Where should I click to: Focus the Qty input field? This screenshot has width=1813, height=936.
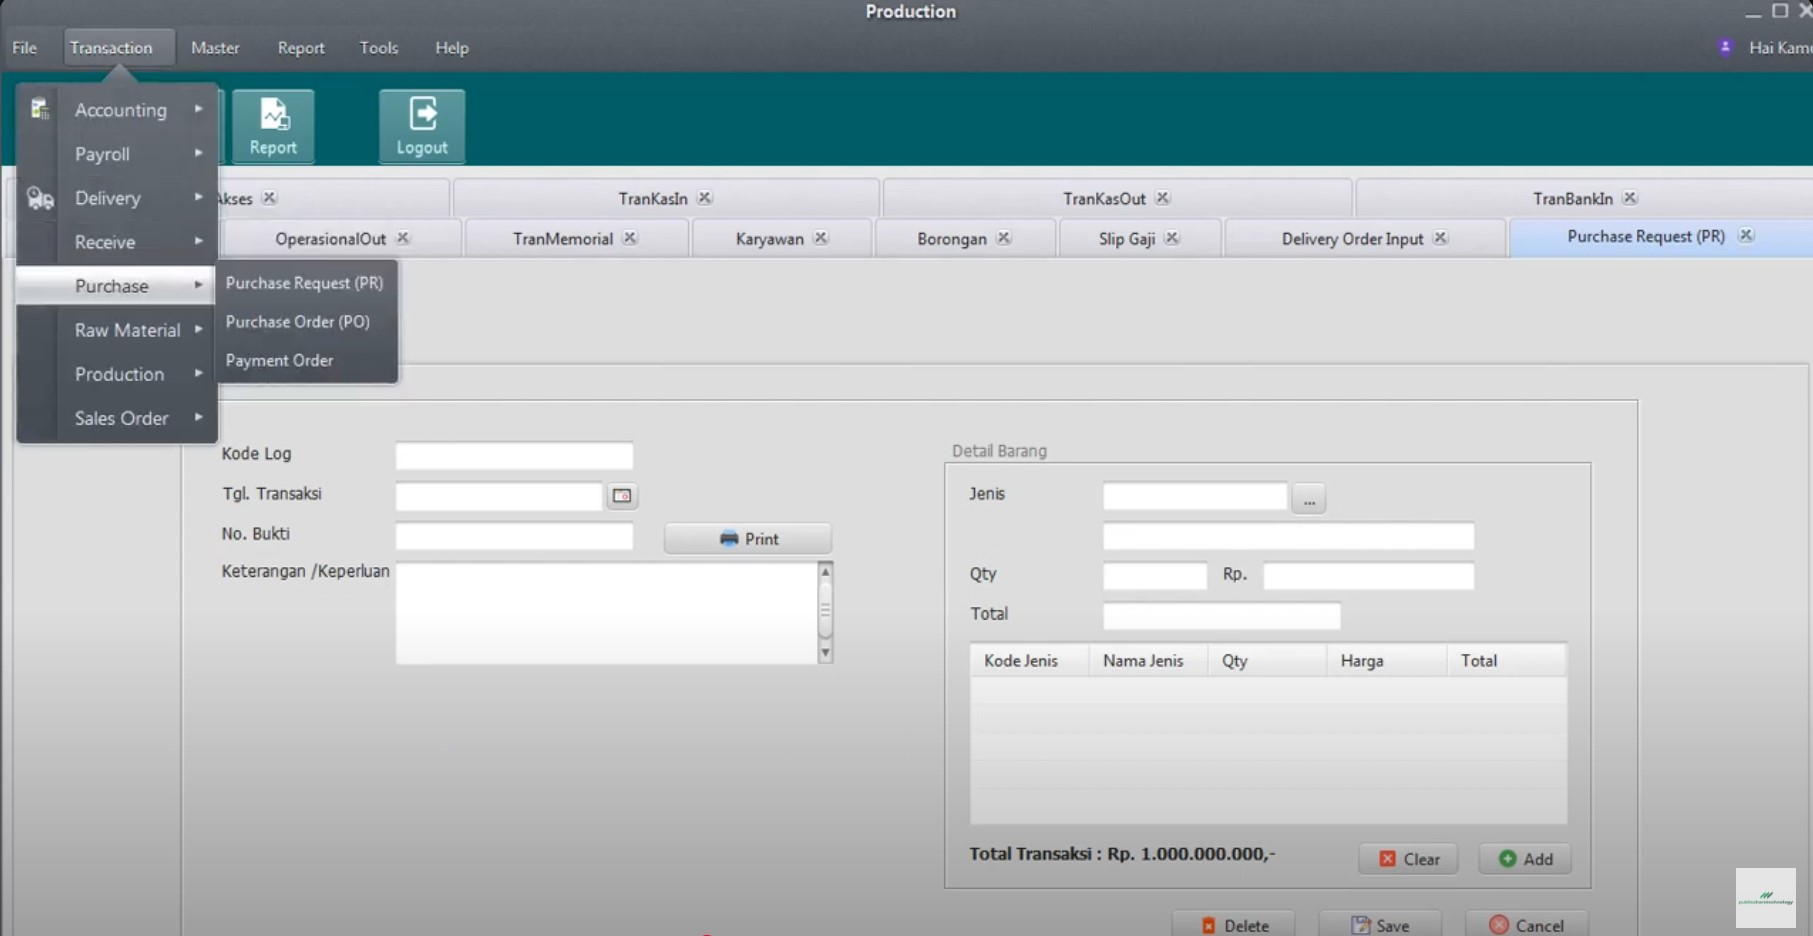(1155, 576)
